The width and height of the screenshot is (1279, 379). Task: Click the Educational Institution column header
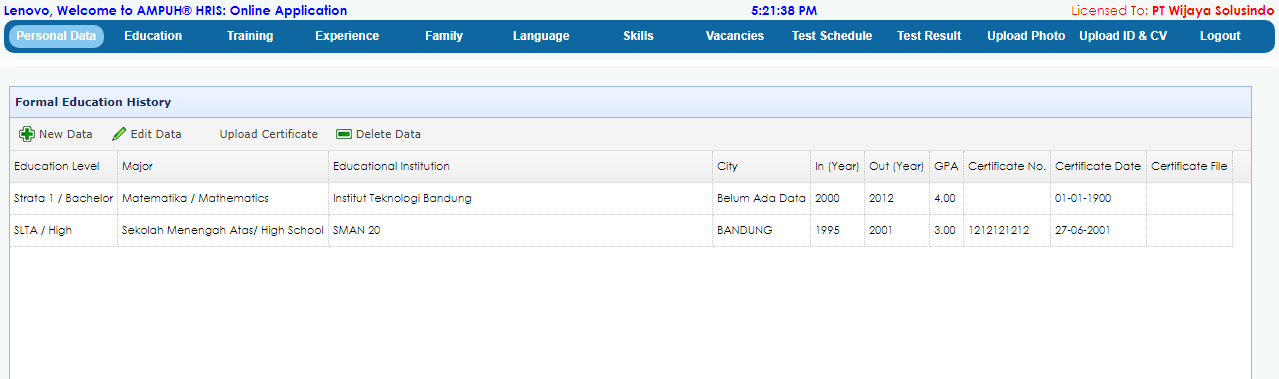pyautogui.click(x=521, y=166)
